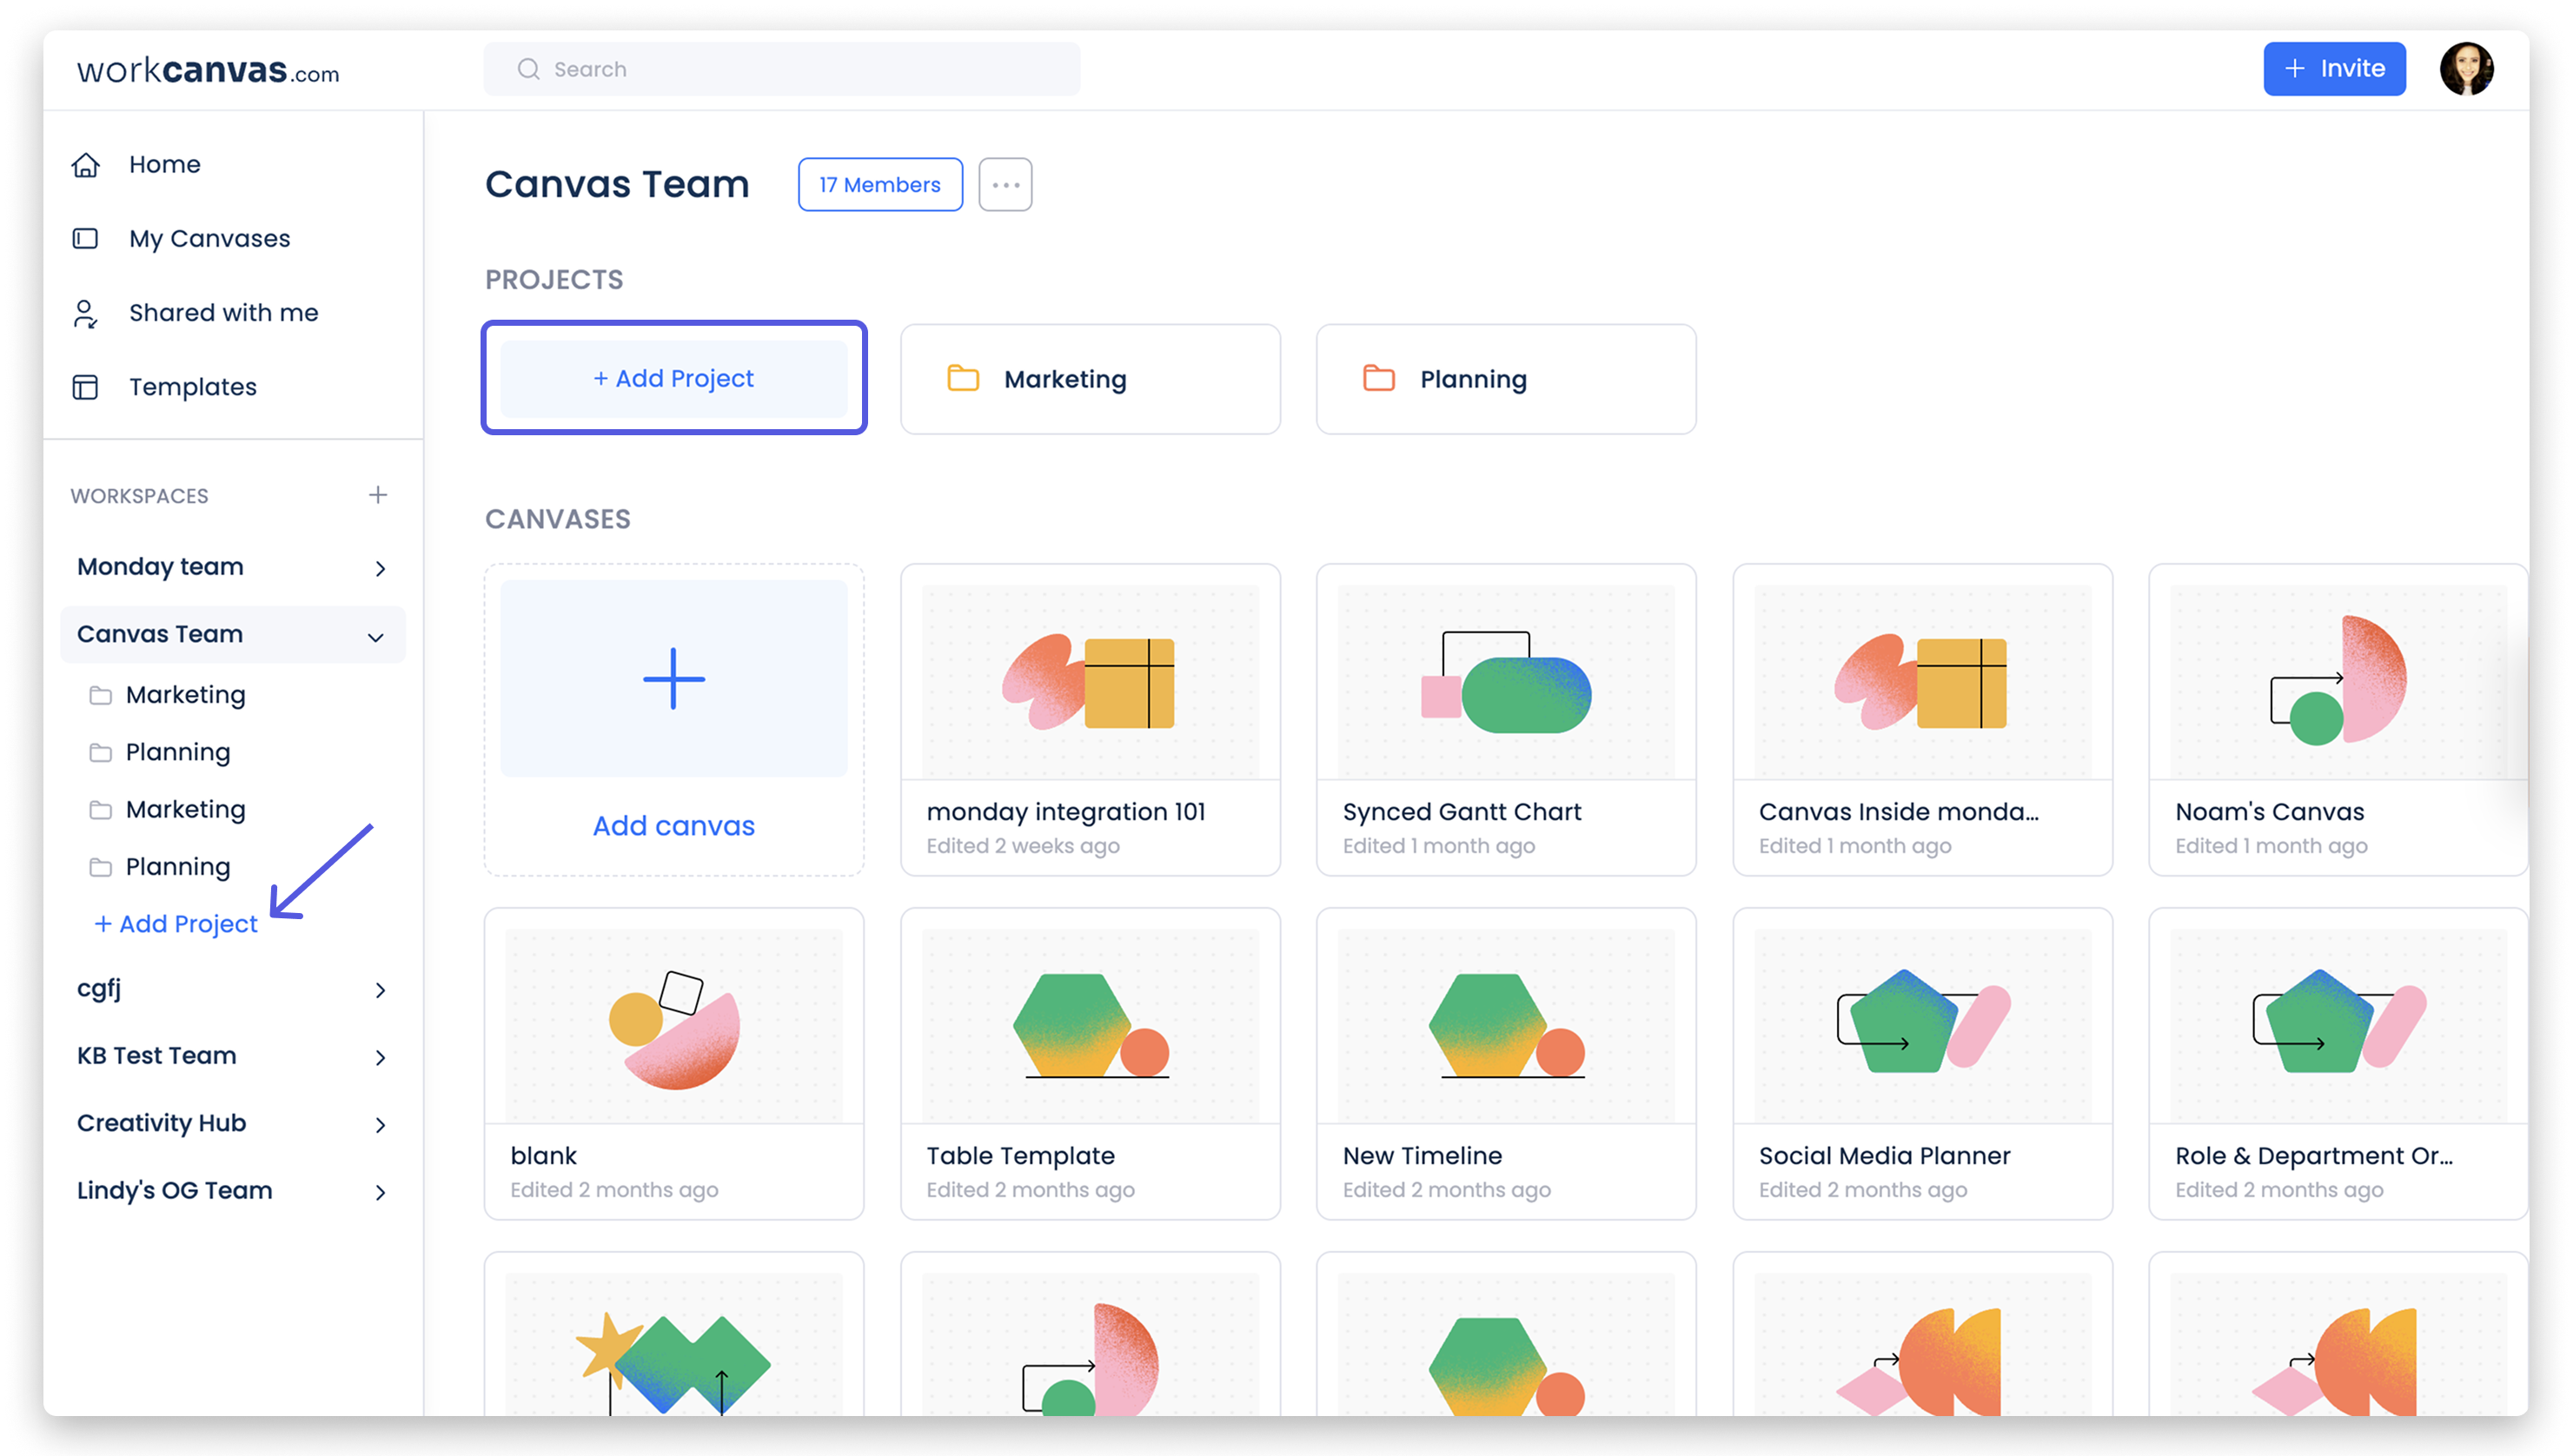The image size is (2573, 1456).
Task: Click the search magnifier icon
Action: (x=528, y=68)
